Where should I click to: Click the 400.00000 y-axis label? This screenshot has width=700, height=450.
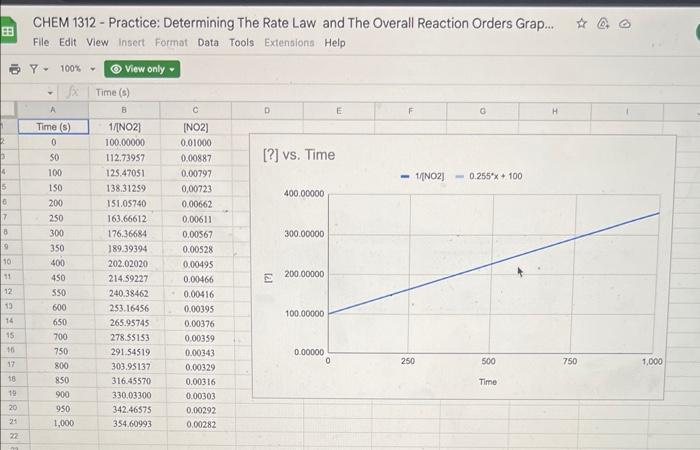(x=304, y=194)
